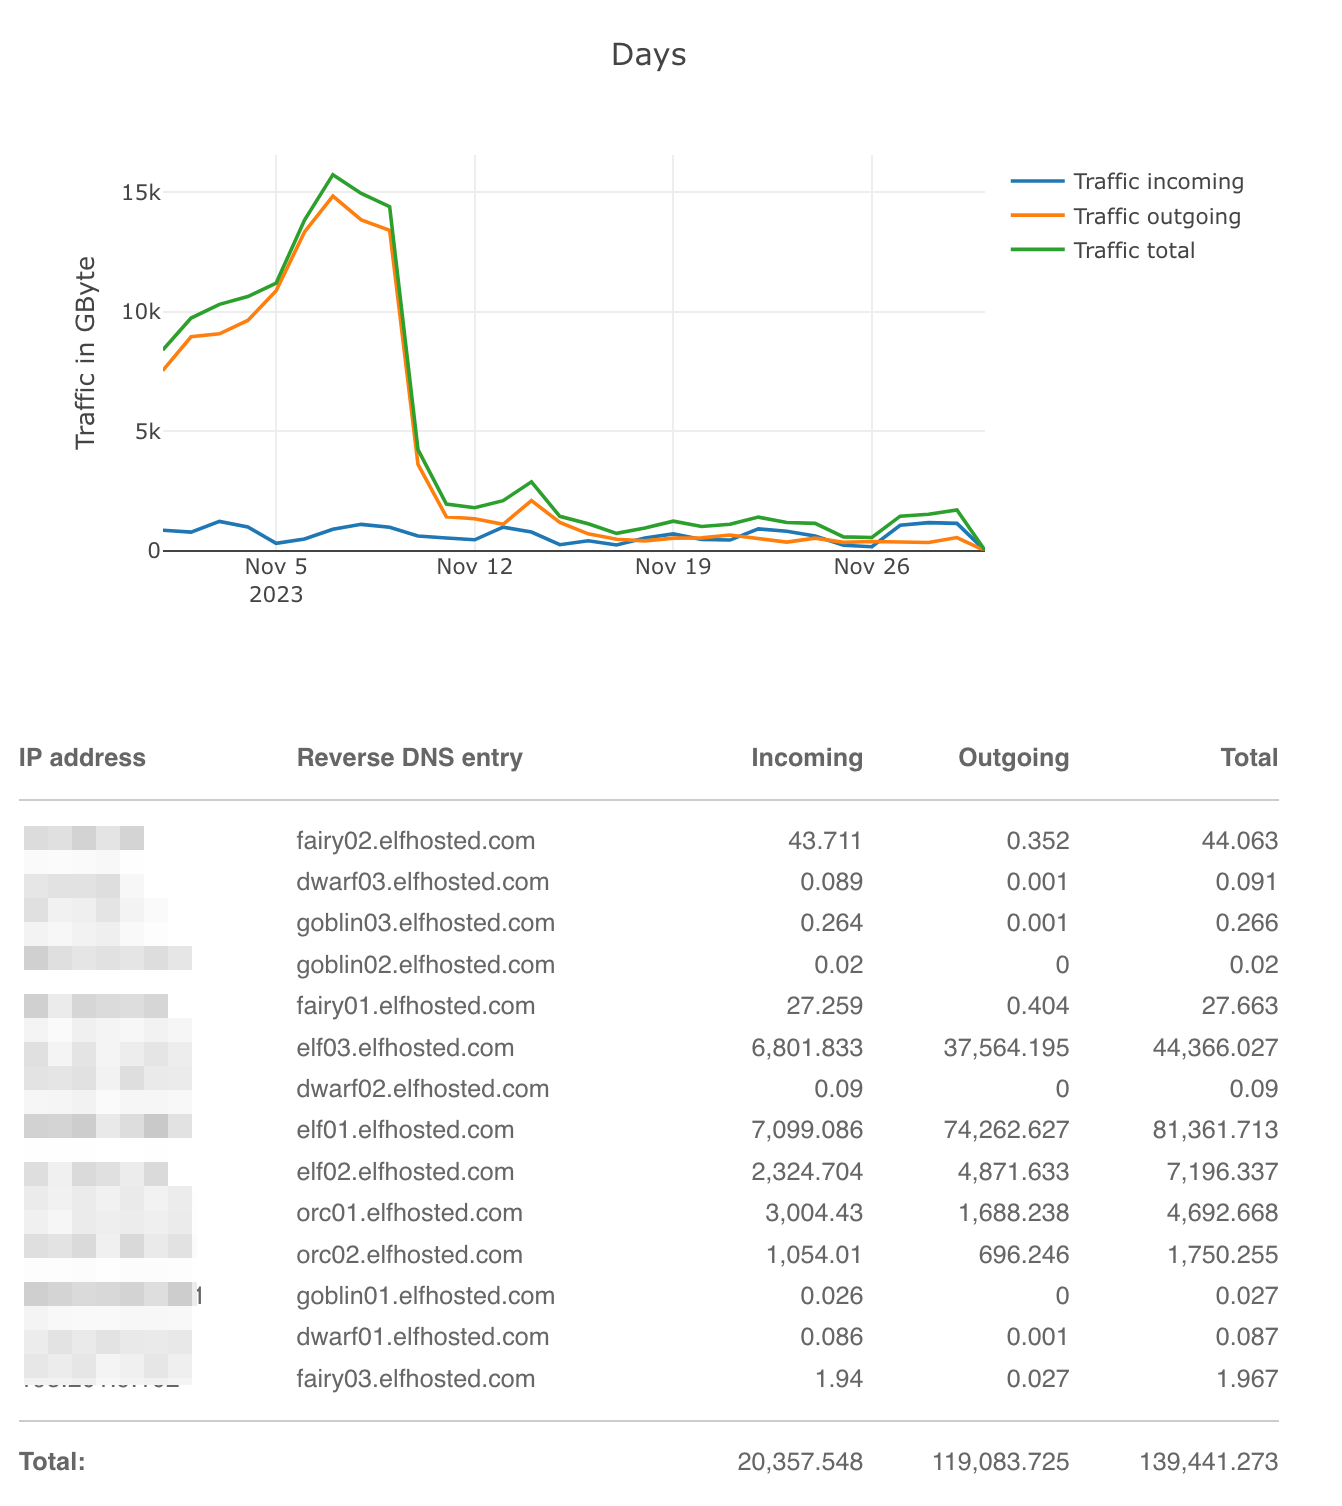Click outgoing value 37,564.195 for elf03
1342x1506 pixels.
point(1006,1048)
